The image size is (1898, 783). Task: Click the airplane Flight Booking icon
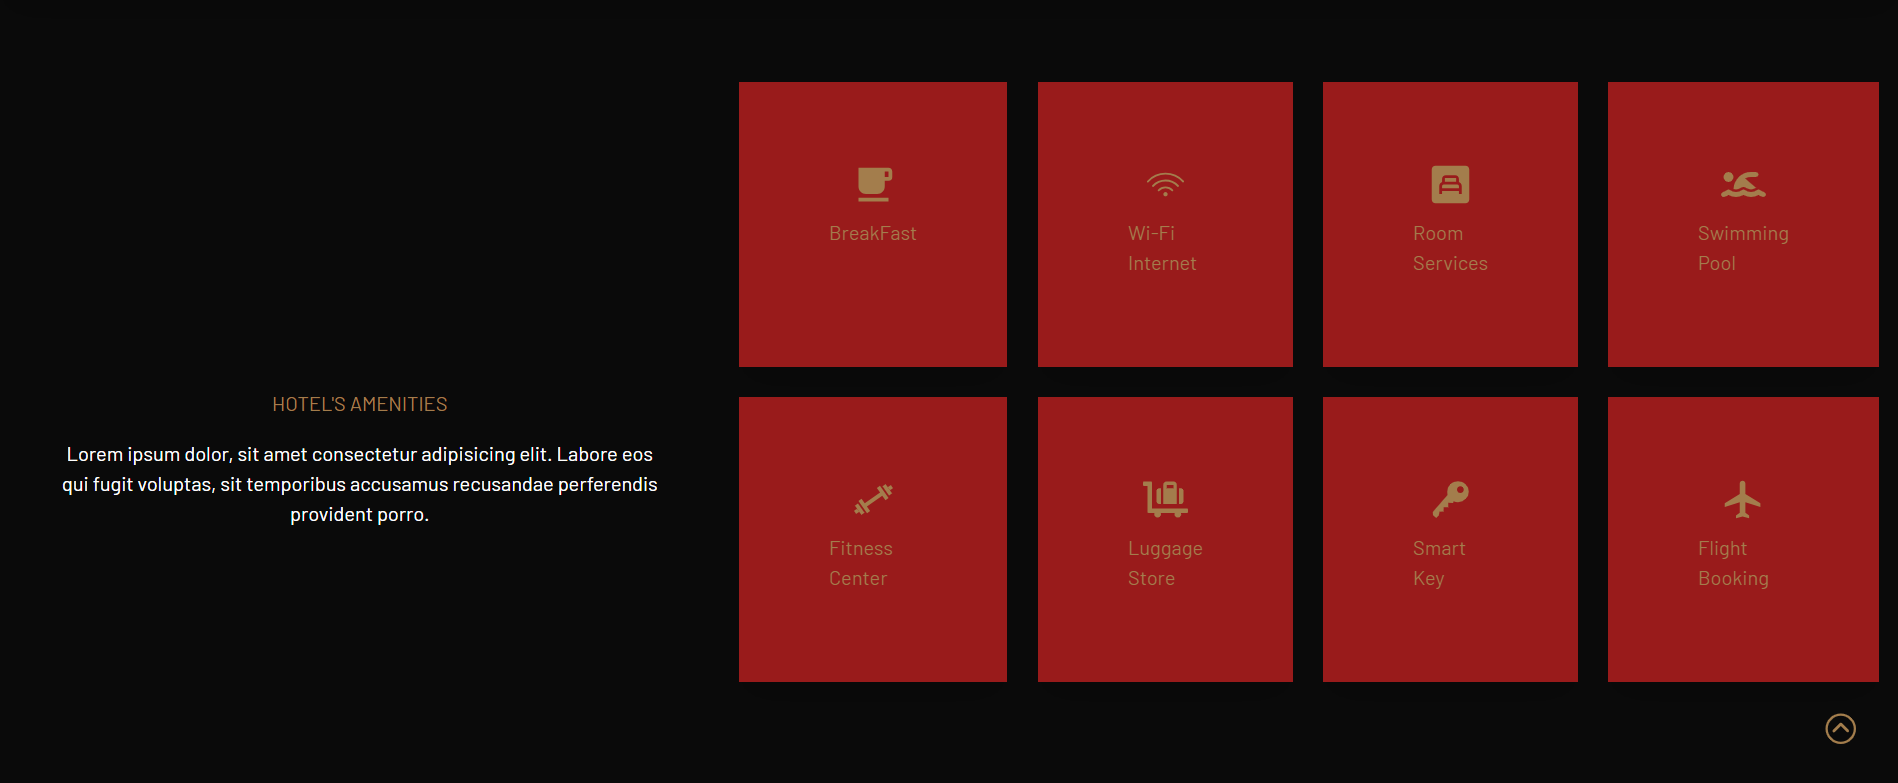pyautogui.click(x=1742, y=499)
